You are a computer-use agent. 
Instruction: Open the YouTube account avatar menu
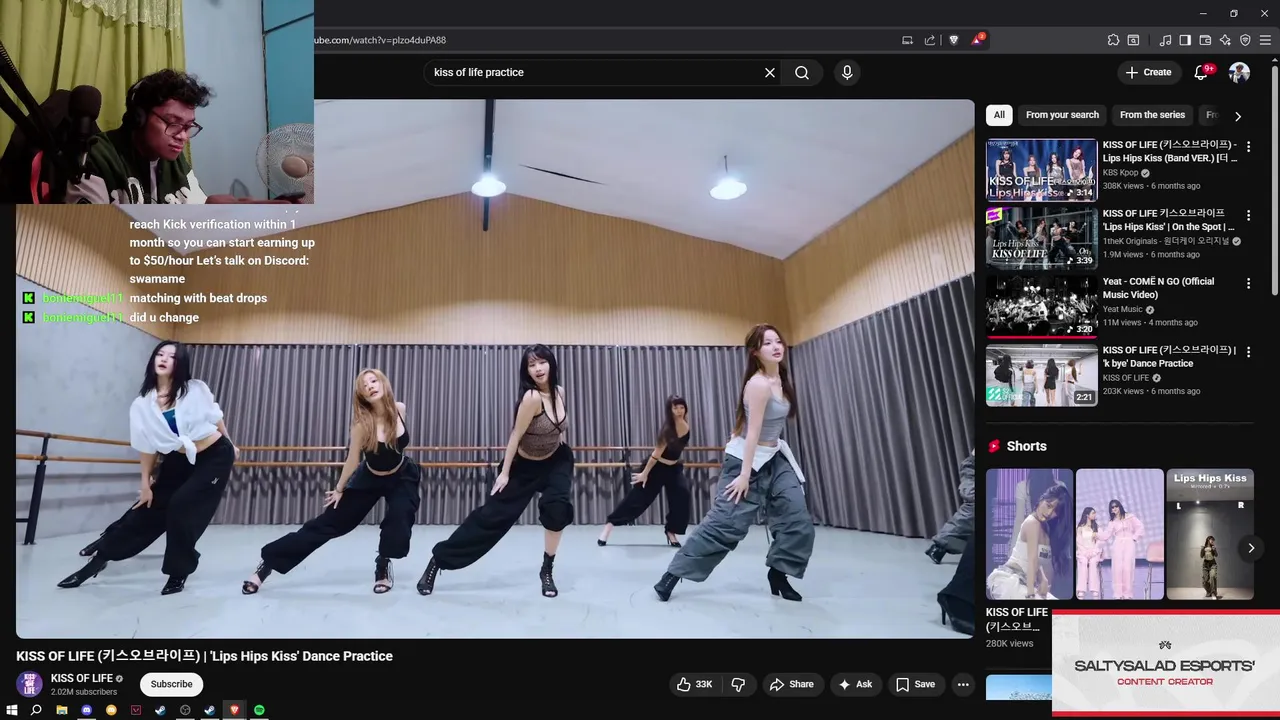pyautogui.click(x=1239, y=72)
